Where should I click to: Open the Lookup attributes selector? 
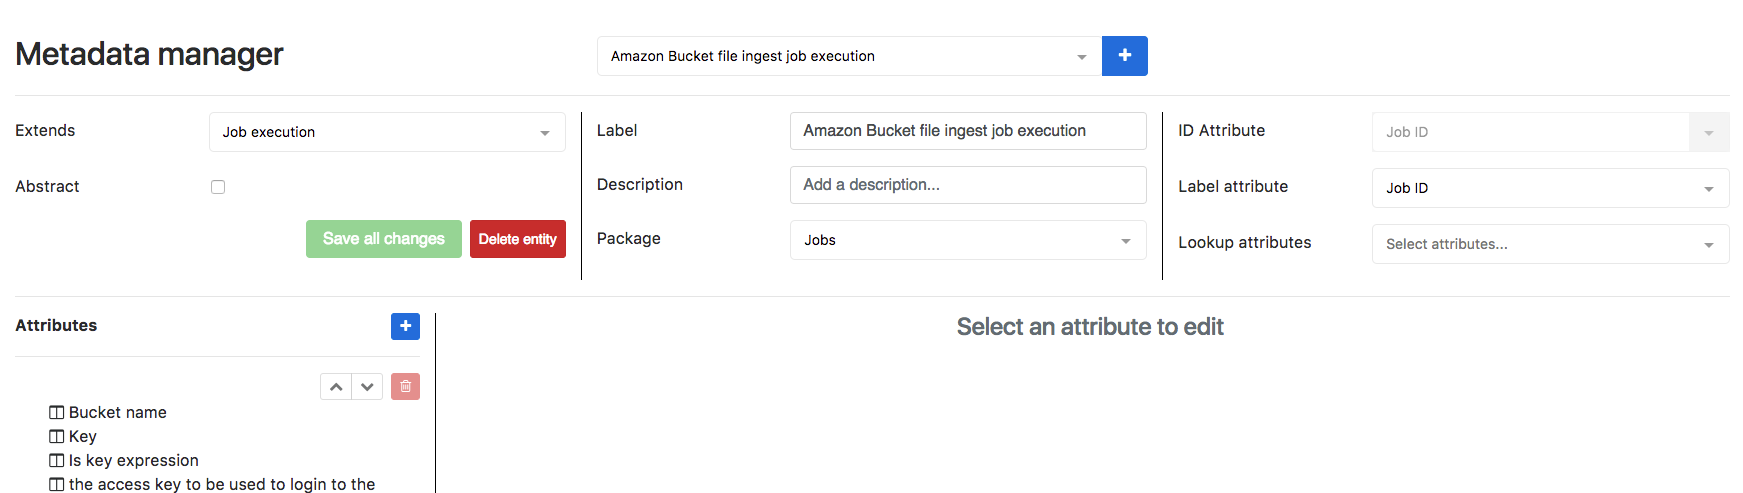[1549, 244]
